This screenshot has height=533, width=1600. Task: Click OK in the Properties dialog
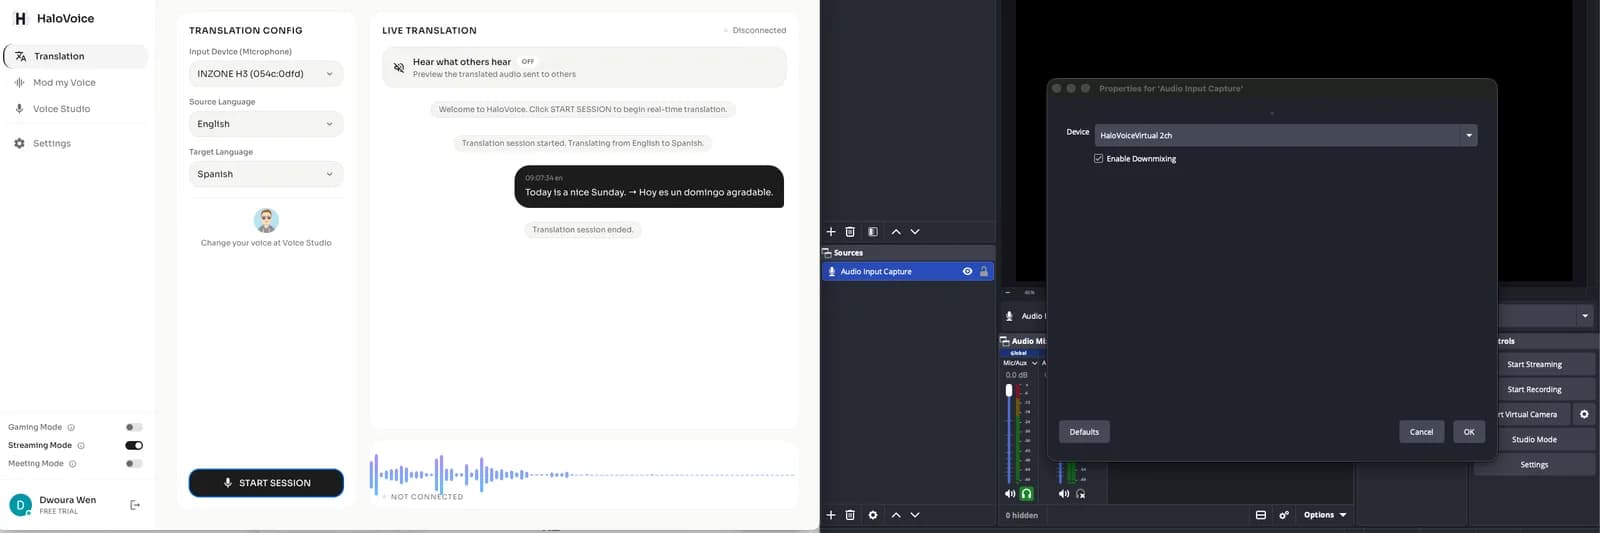pos(1469,432)
